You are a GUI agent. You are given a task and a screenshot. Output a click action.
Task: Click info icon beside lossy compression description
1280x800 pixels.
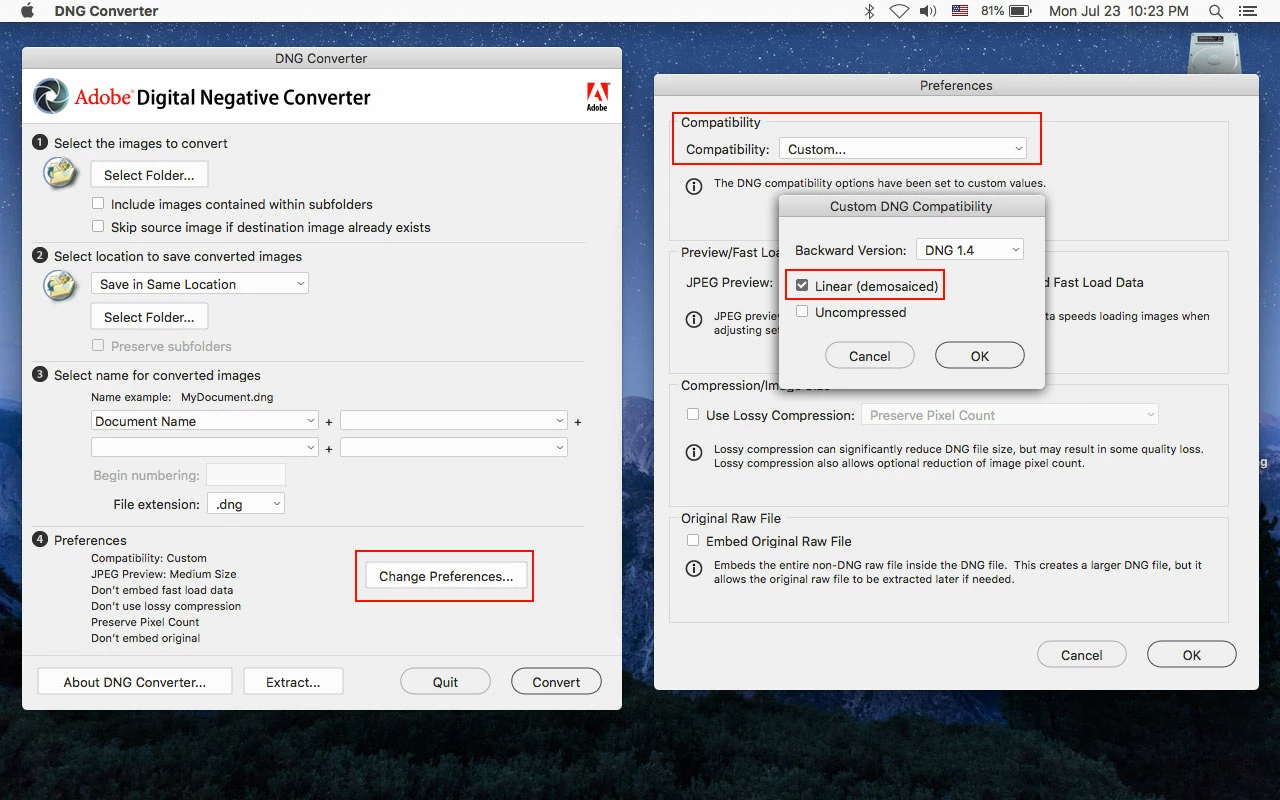coord(693,453)
